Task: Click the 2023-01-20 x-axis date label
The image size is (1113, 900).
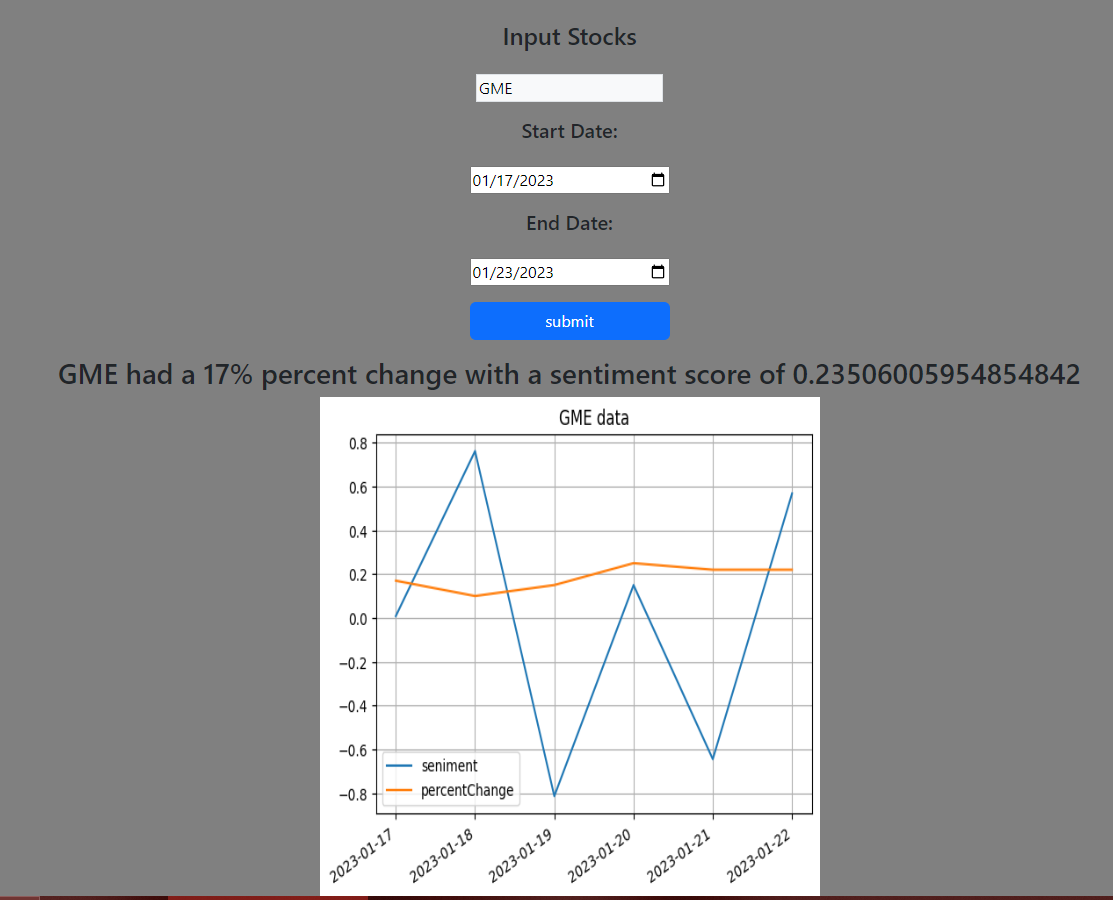Action: tap(599, 856)
